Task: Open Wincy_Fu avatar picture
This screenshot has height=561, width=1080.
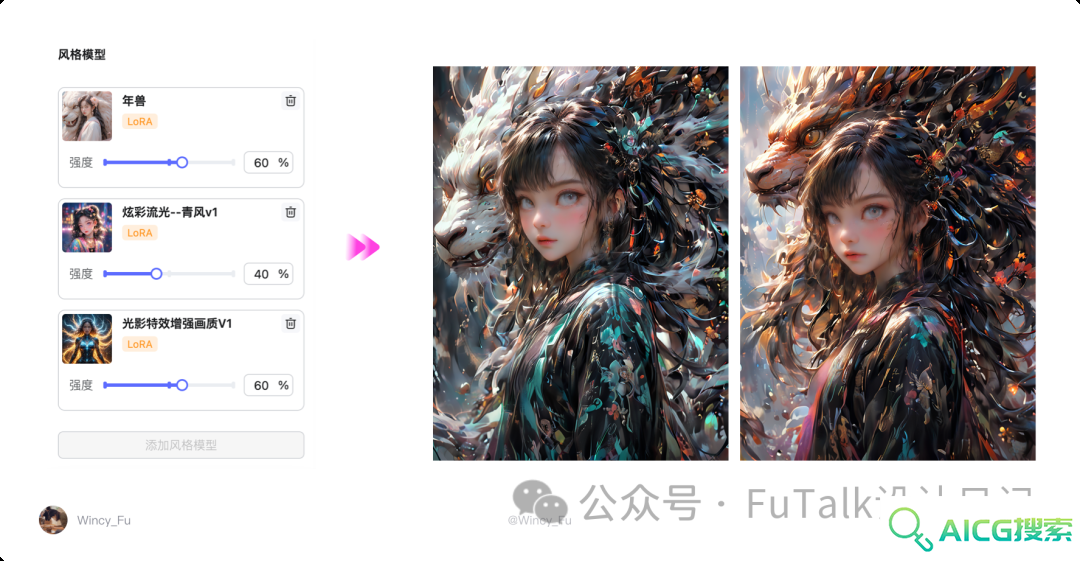Action: tap(53, 520)
